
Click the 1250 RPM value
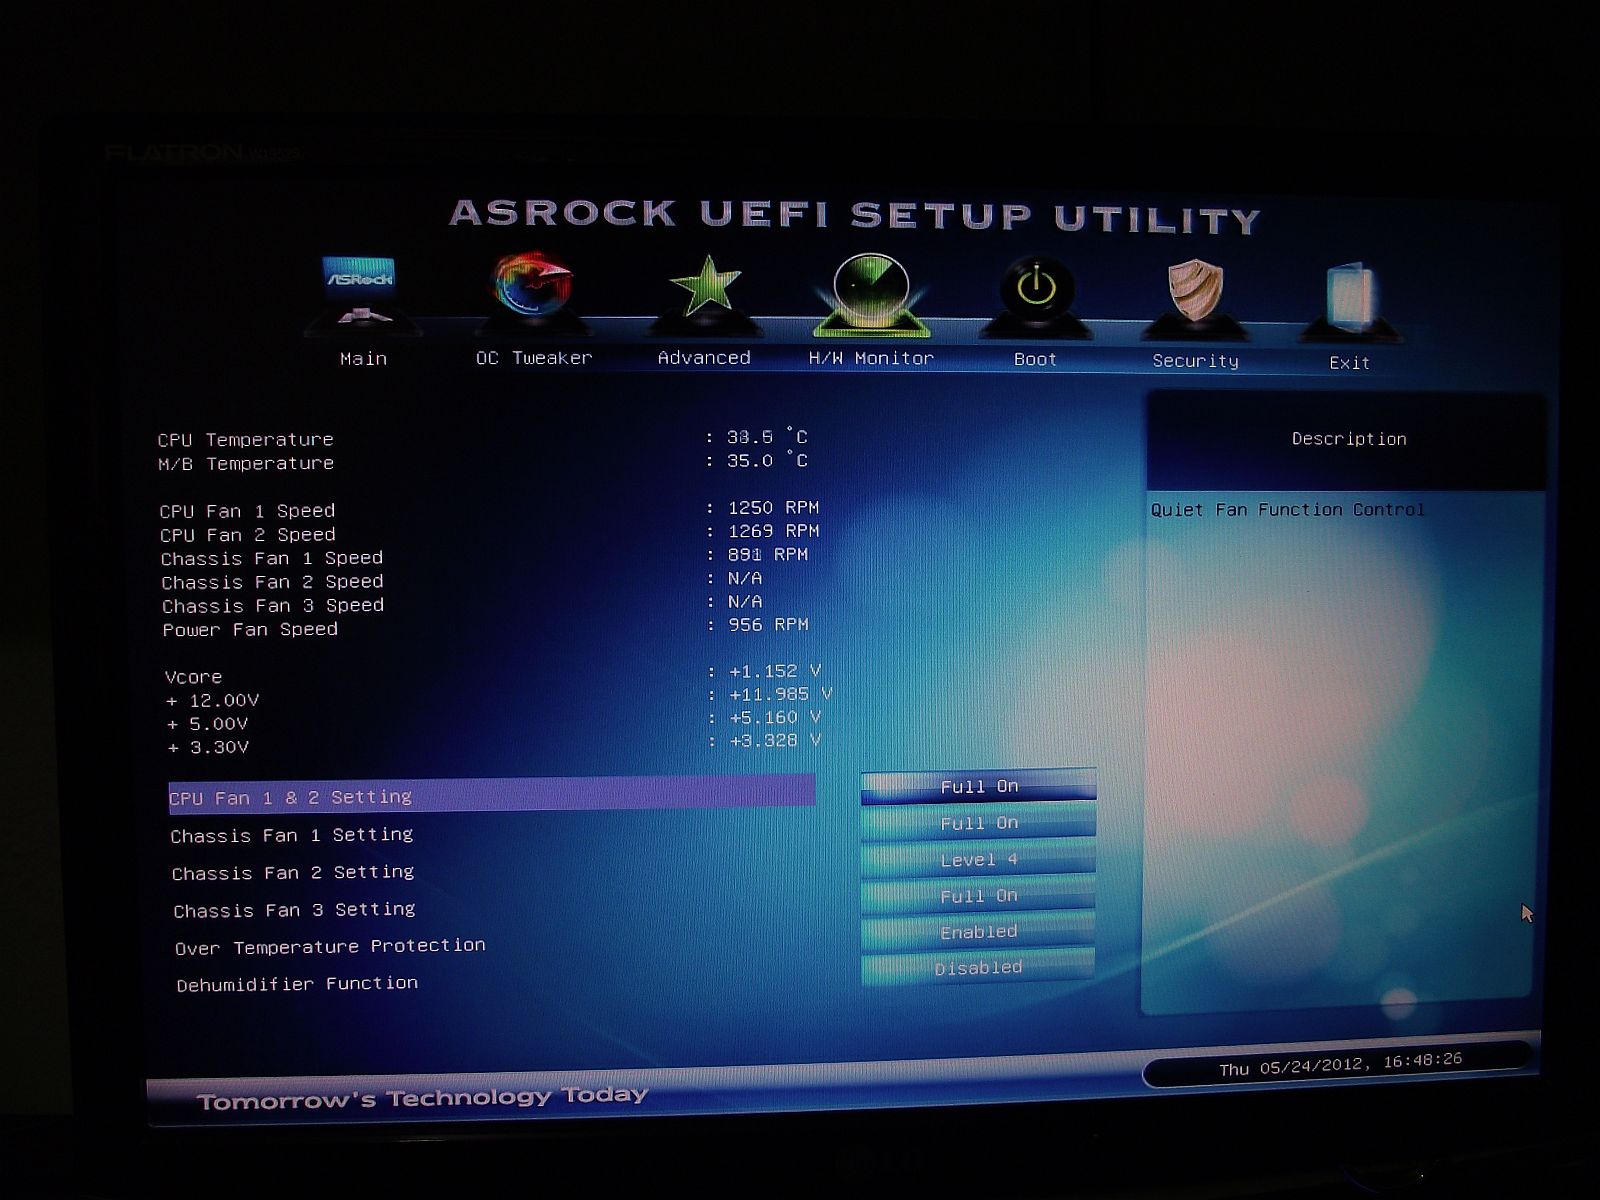[x=773, y=507]
